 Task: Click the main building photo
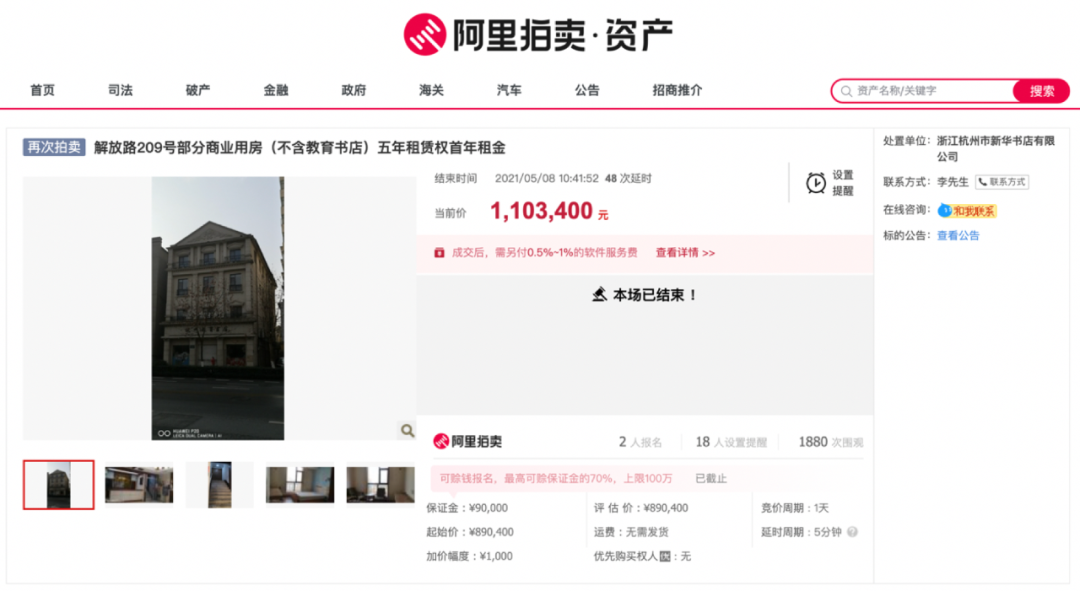[x=218, y=308]
